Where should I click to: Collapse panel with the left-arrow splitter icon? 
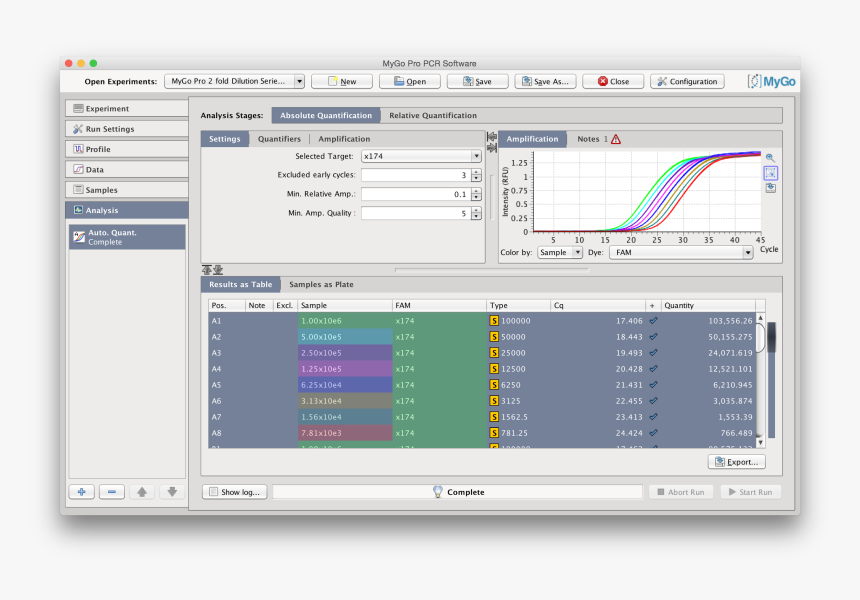point(492,137)
